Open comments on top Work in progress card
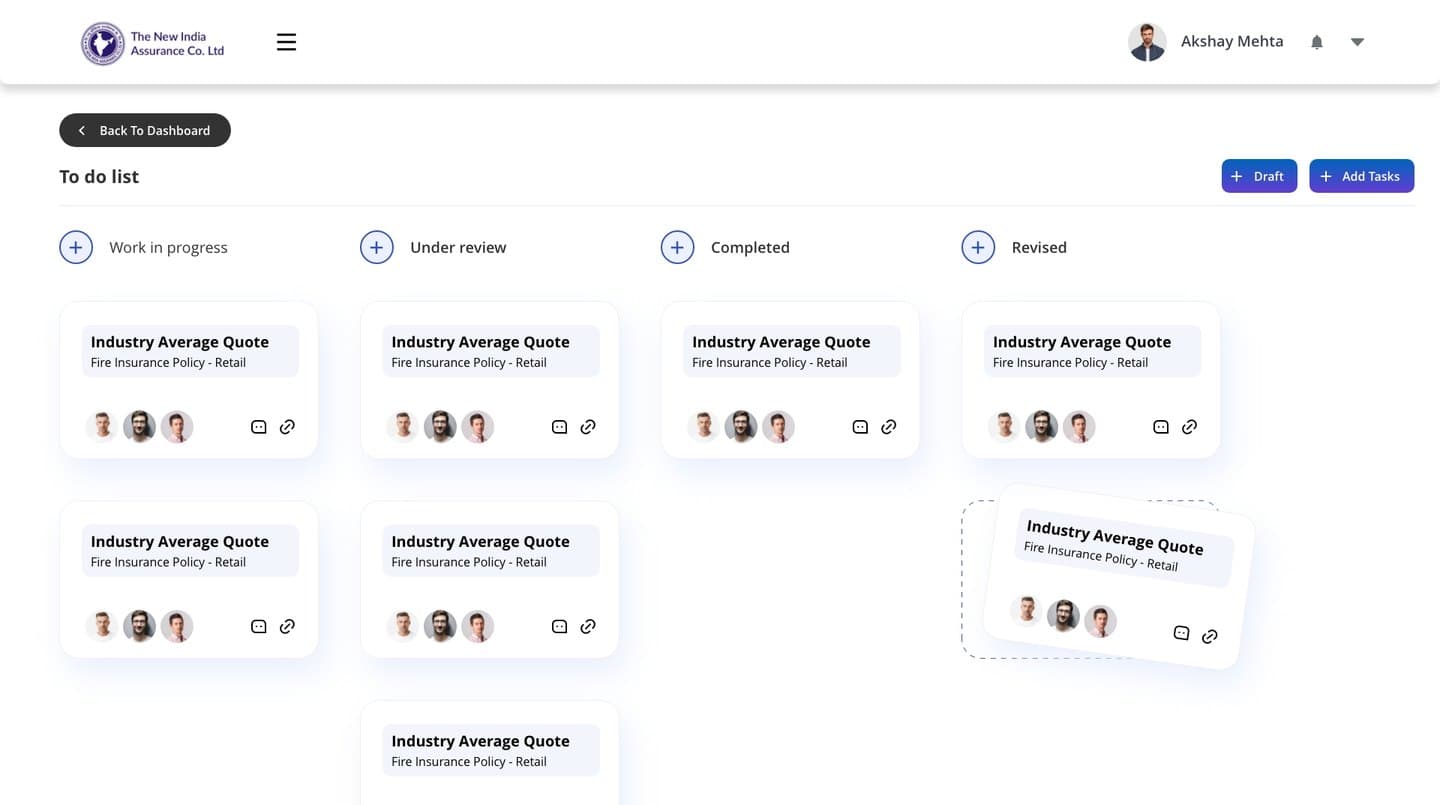Image resolution: width=1440 pixels, height=805 pixels. pos(258,427)
